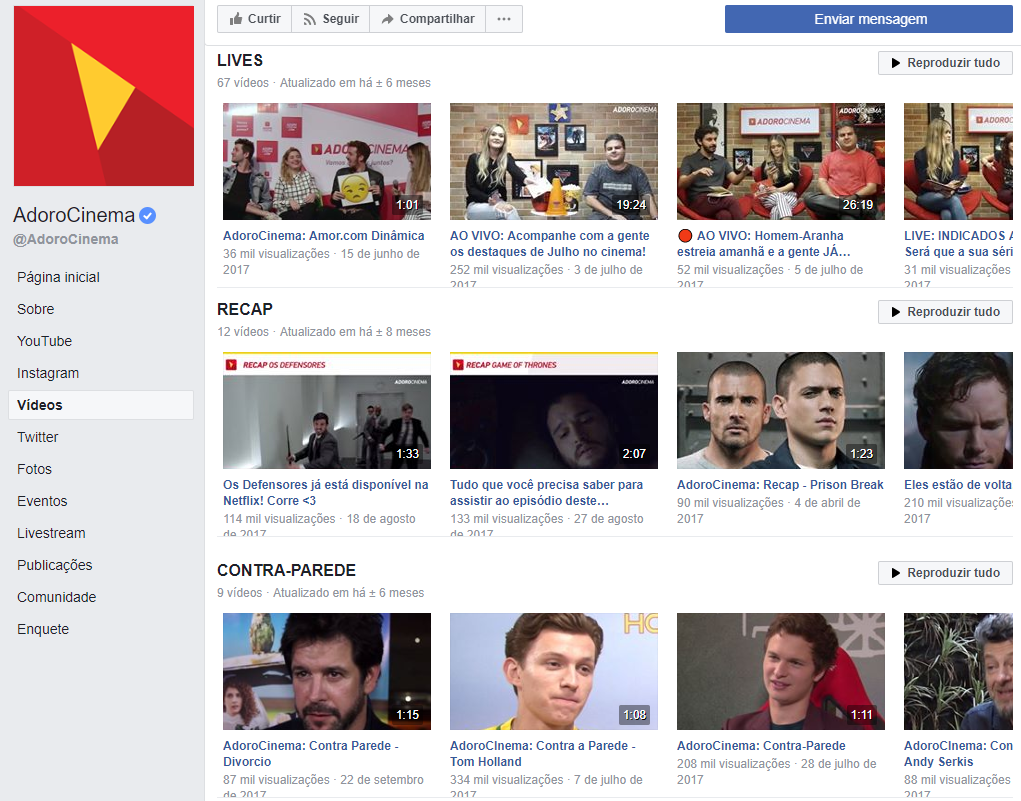The width and height of the screenshot is (1021, 801).
Task: Click title Os Defensores já está disponível
Action: (x=326, y=492)
